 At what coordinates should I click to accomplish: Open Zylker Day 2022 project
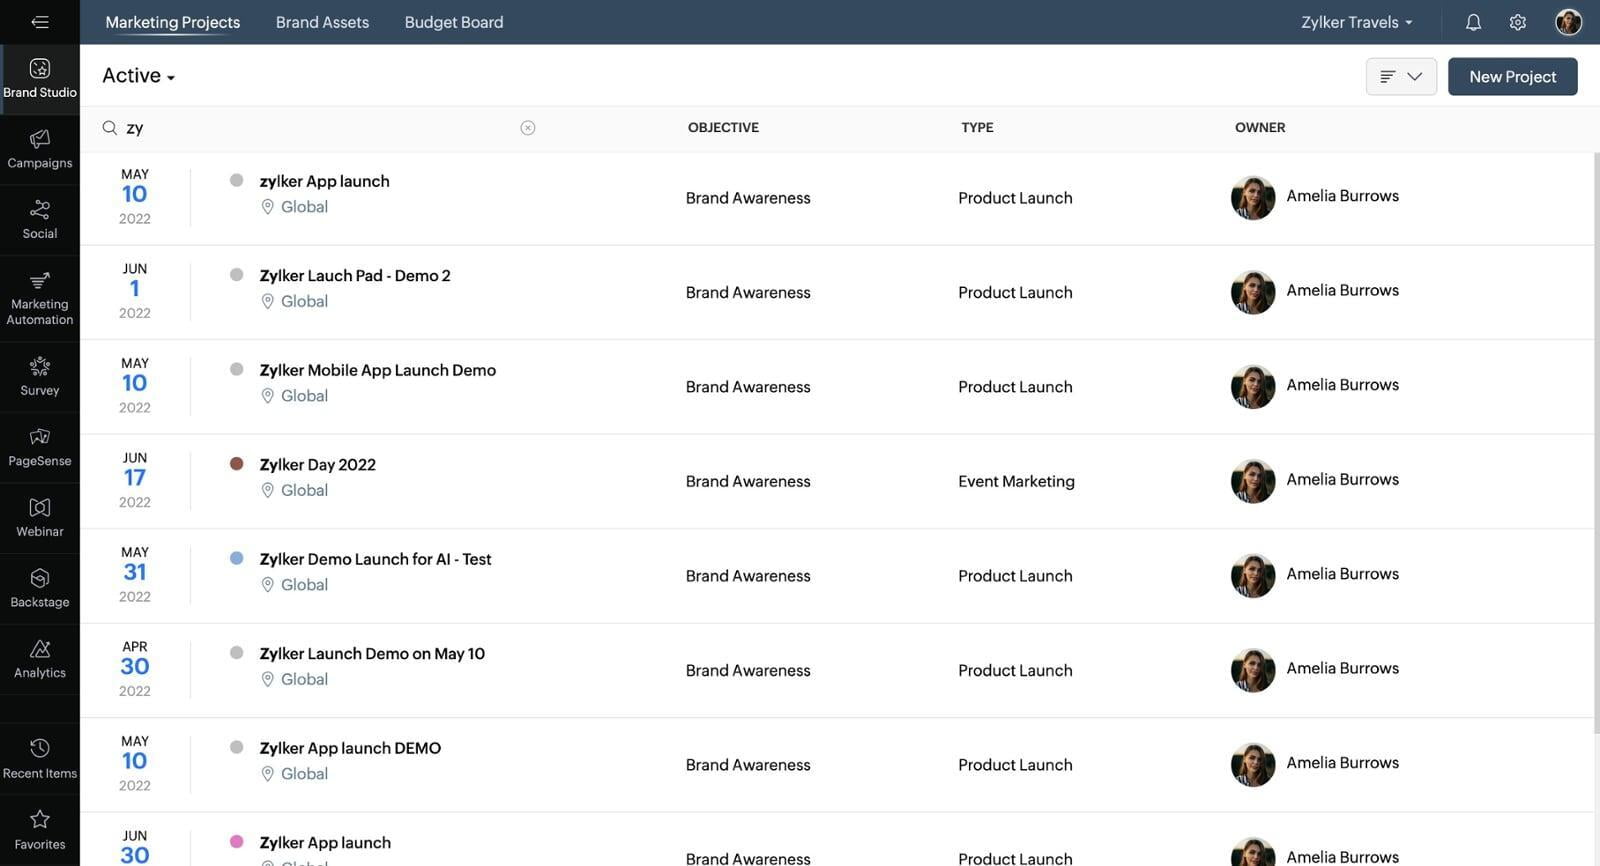click(x=318, y=465)
